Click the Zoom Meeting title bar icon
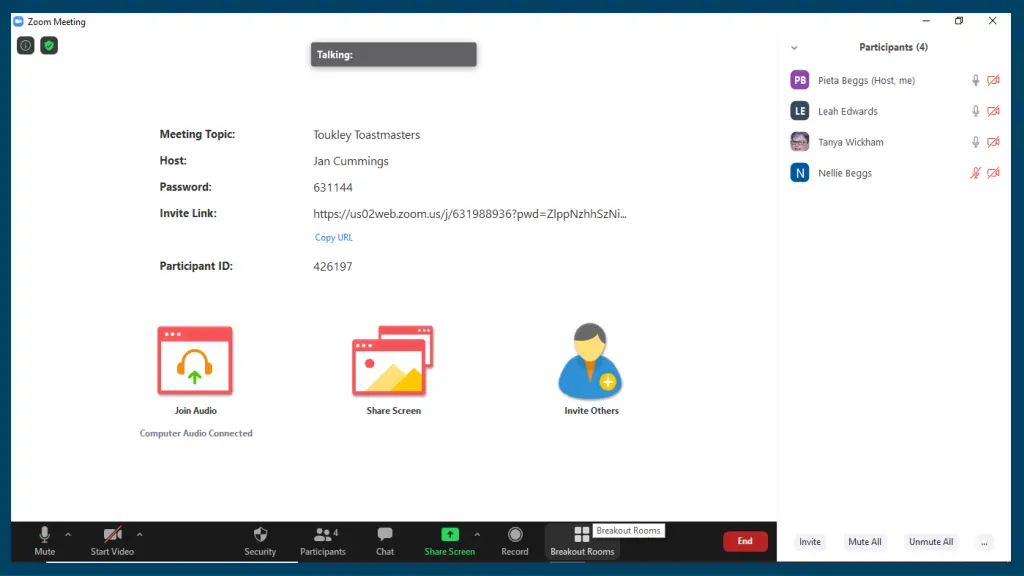The height and width of the screenshot is (576, 1024). tap(18, 22)
